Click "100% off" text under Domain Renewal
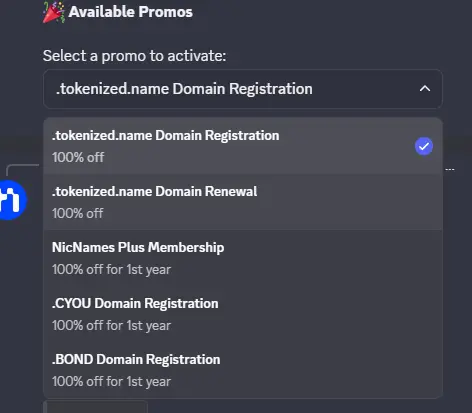 coord(78,213)
